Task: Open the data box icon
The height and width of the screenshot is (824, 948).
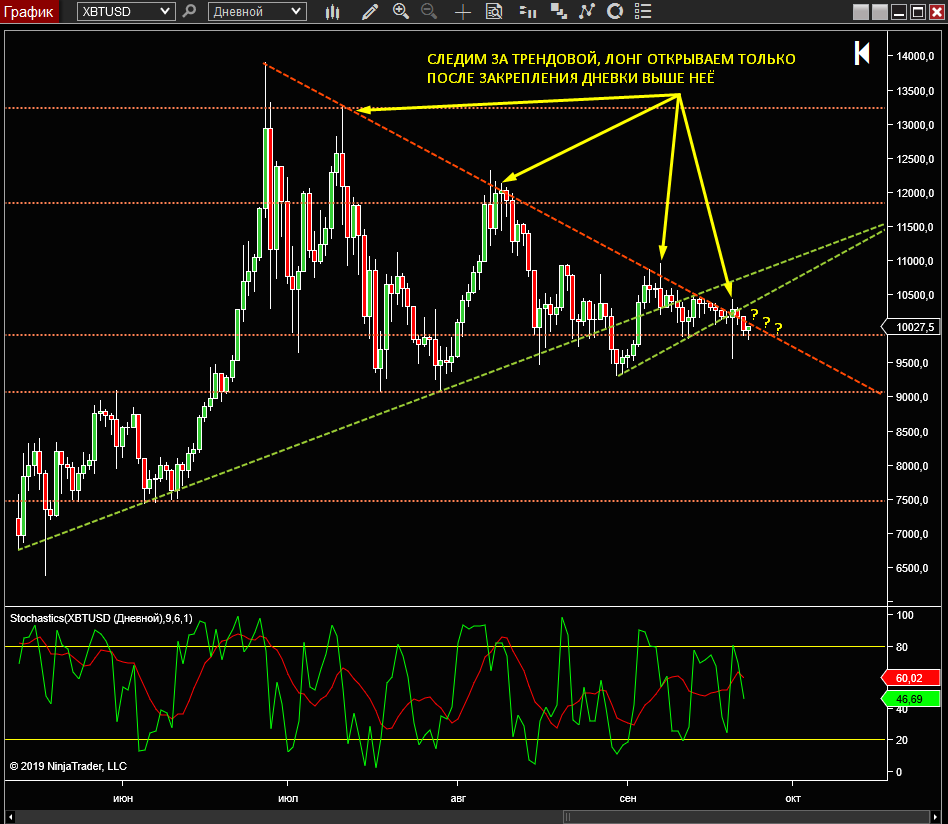Action: point(494,11)
